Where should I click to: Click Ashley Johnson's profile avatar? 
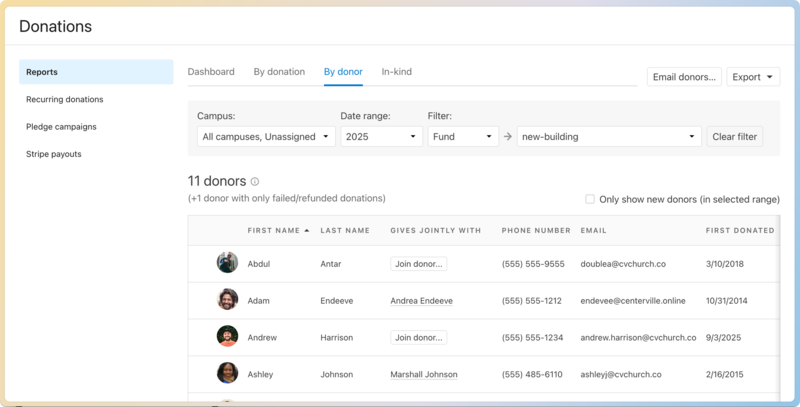(x=227, y=374)
